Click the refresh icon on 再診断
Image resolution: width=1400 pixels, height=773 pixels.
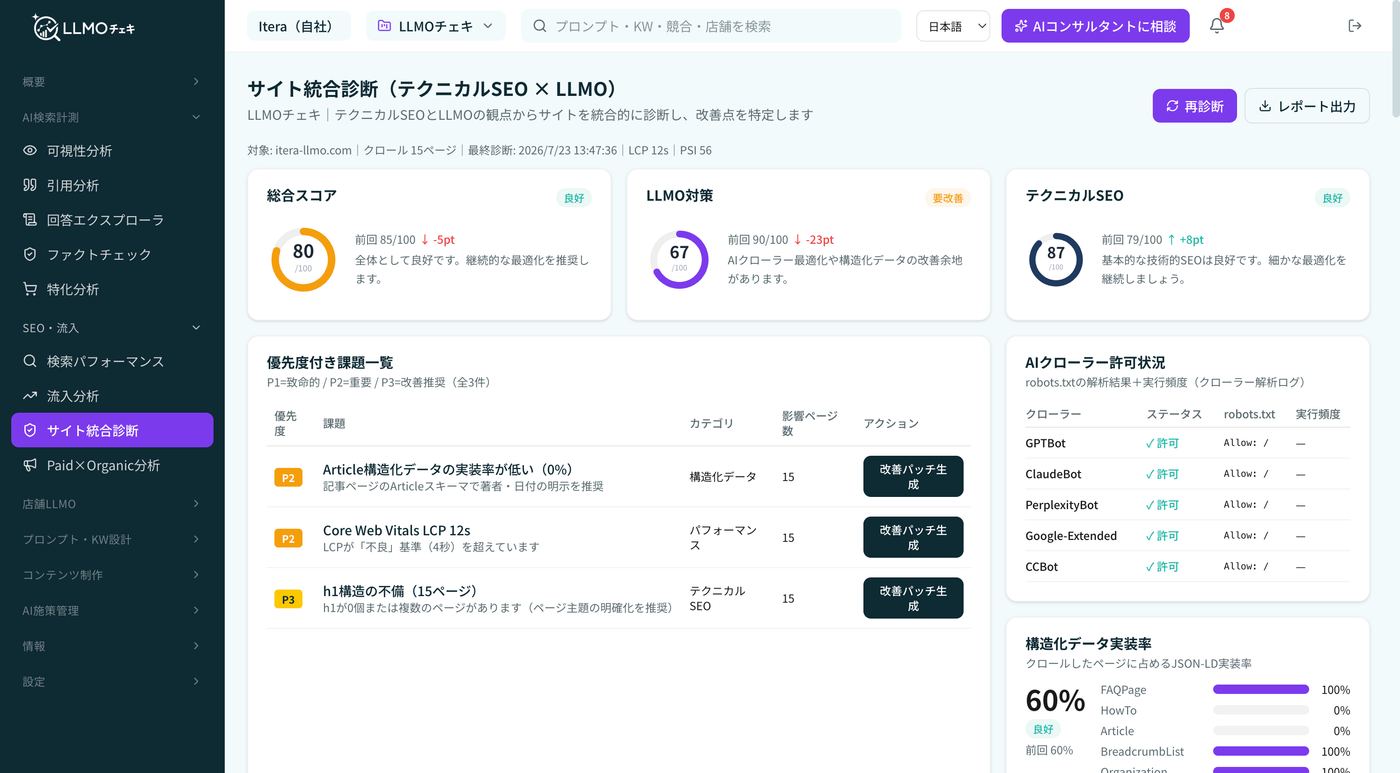[1172, 106]
